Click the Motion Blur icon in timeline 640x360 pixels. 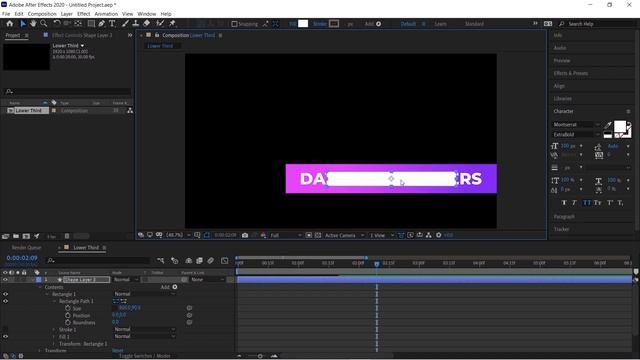(x=211, y=260)
